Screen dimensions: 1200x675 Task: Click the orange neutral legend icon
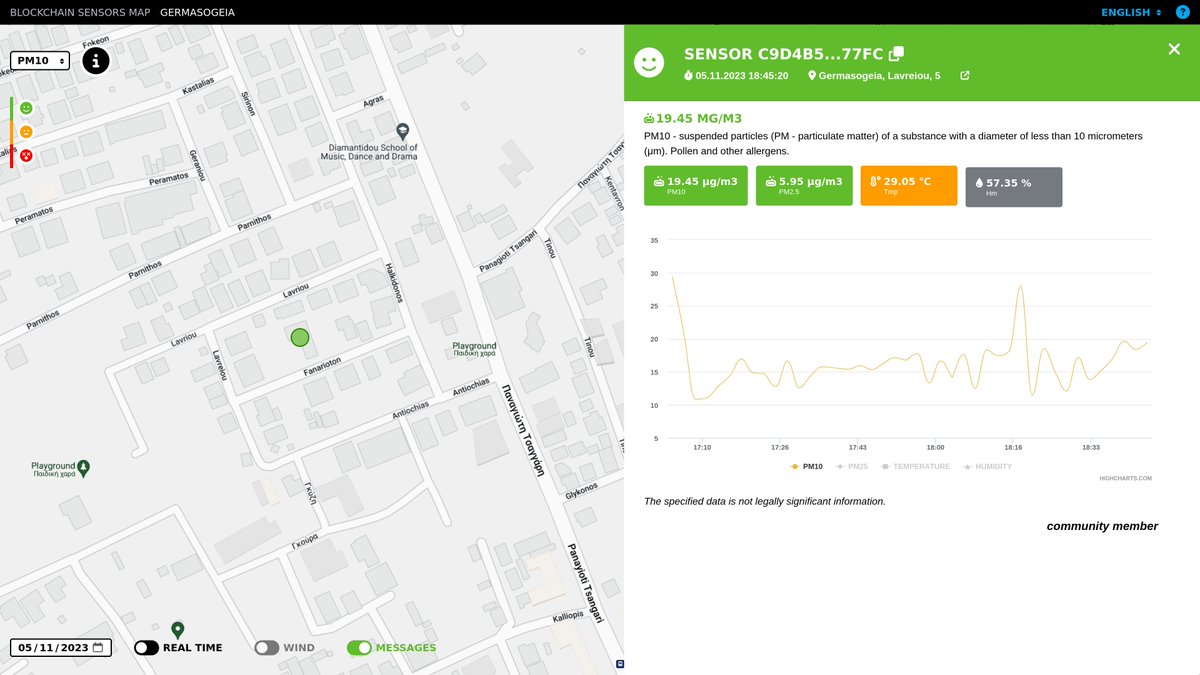26,132
